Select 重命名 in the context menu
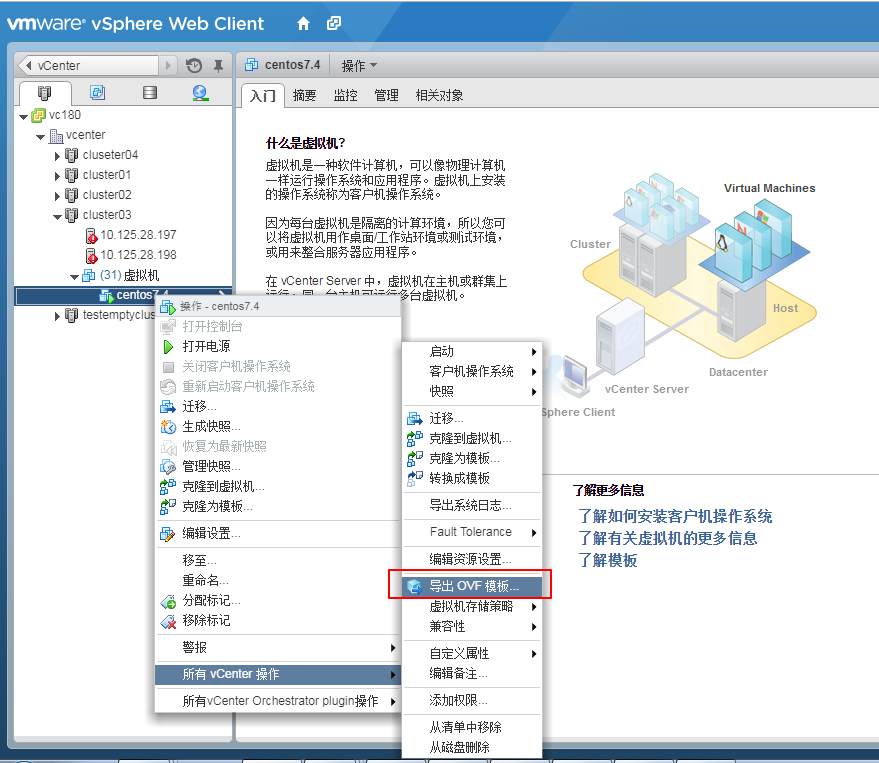Image resolution: width=879 pixels, height=763 pixels. (279, 580)
